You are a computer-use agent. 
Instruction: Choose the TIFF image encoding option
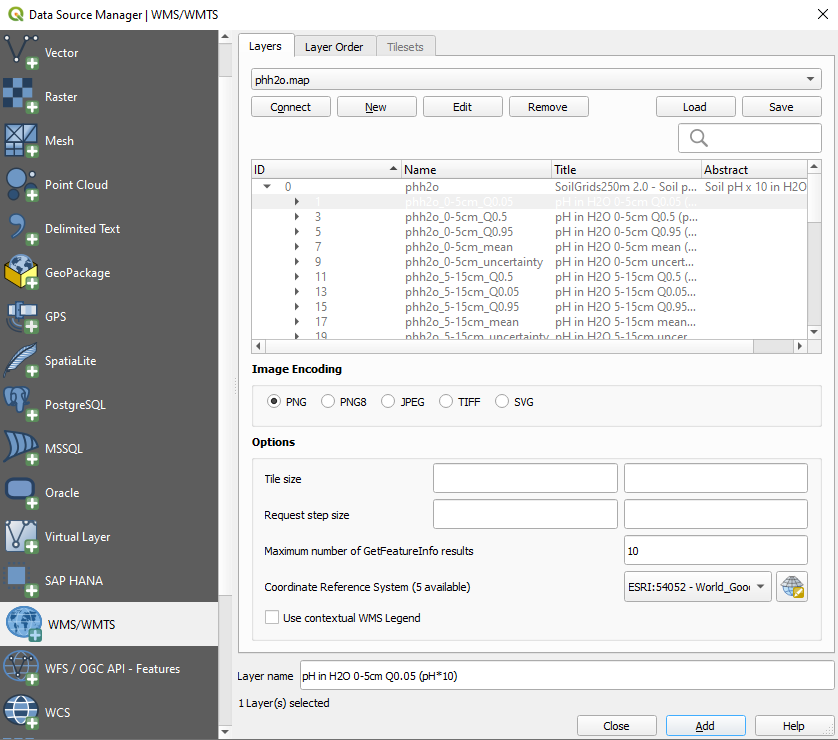point(446,402)
